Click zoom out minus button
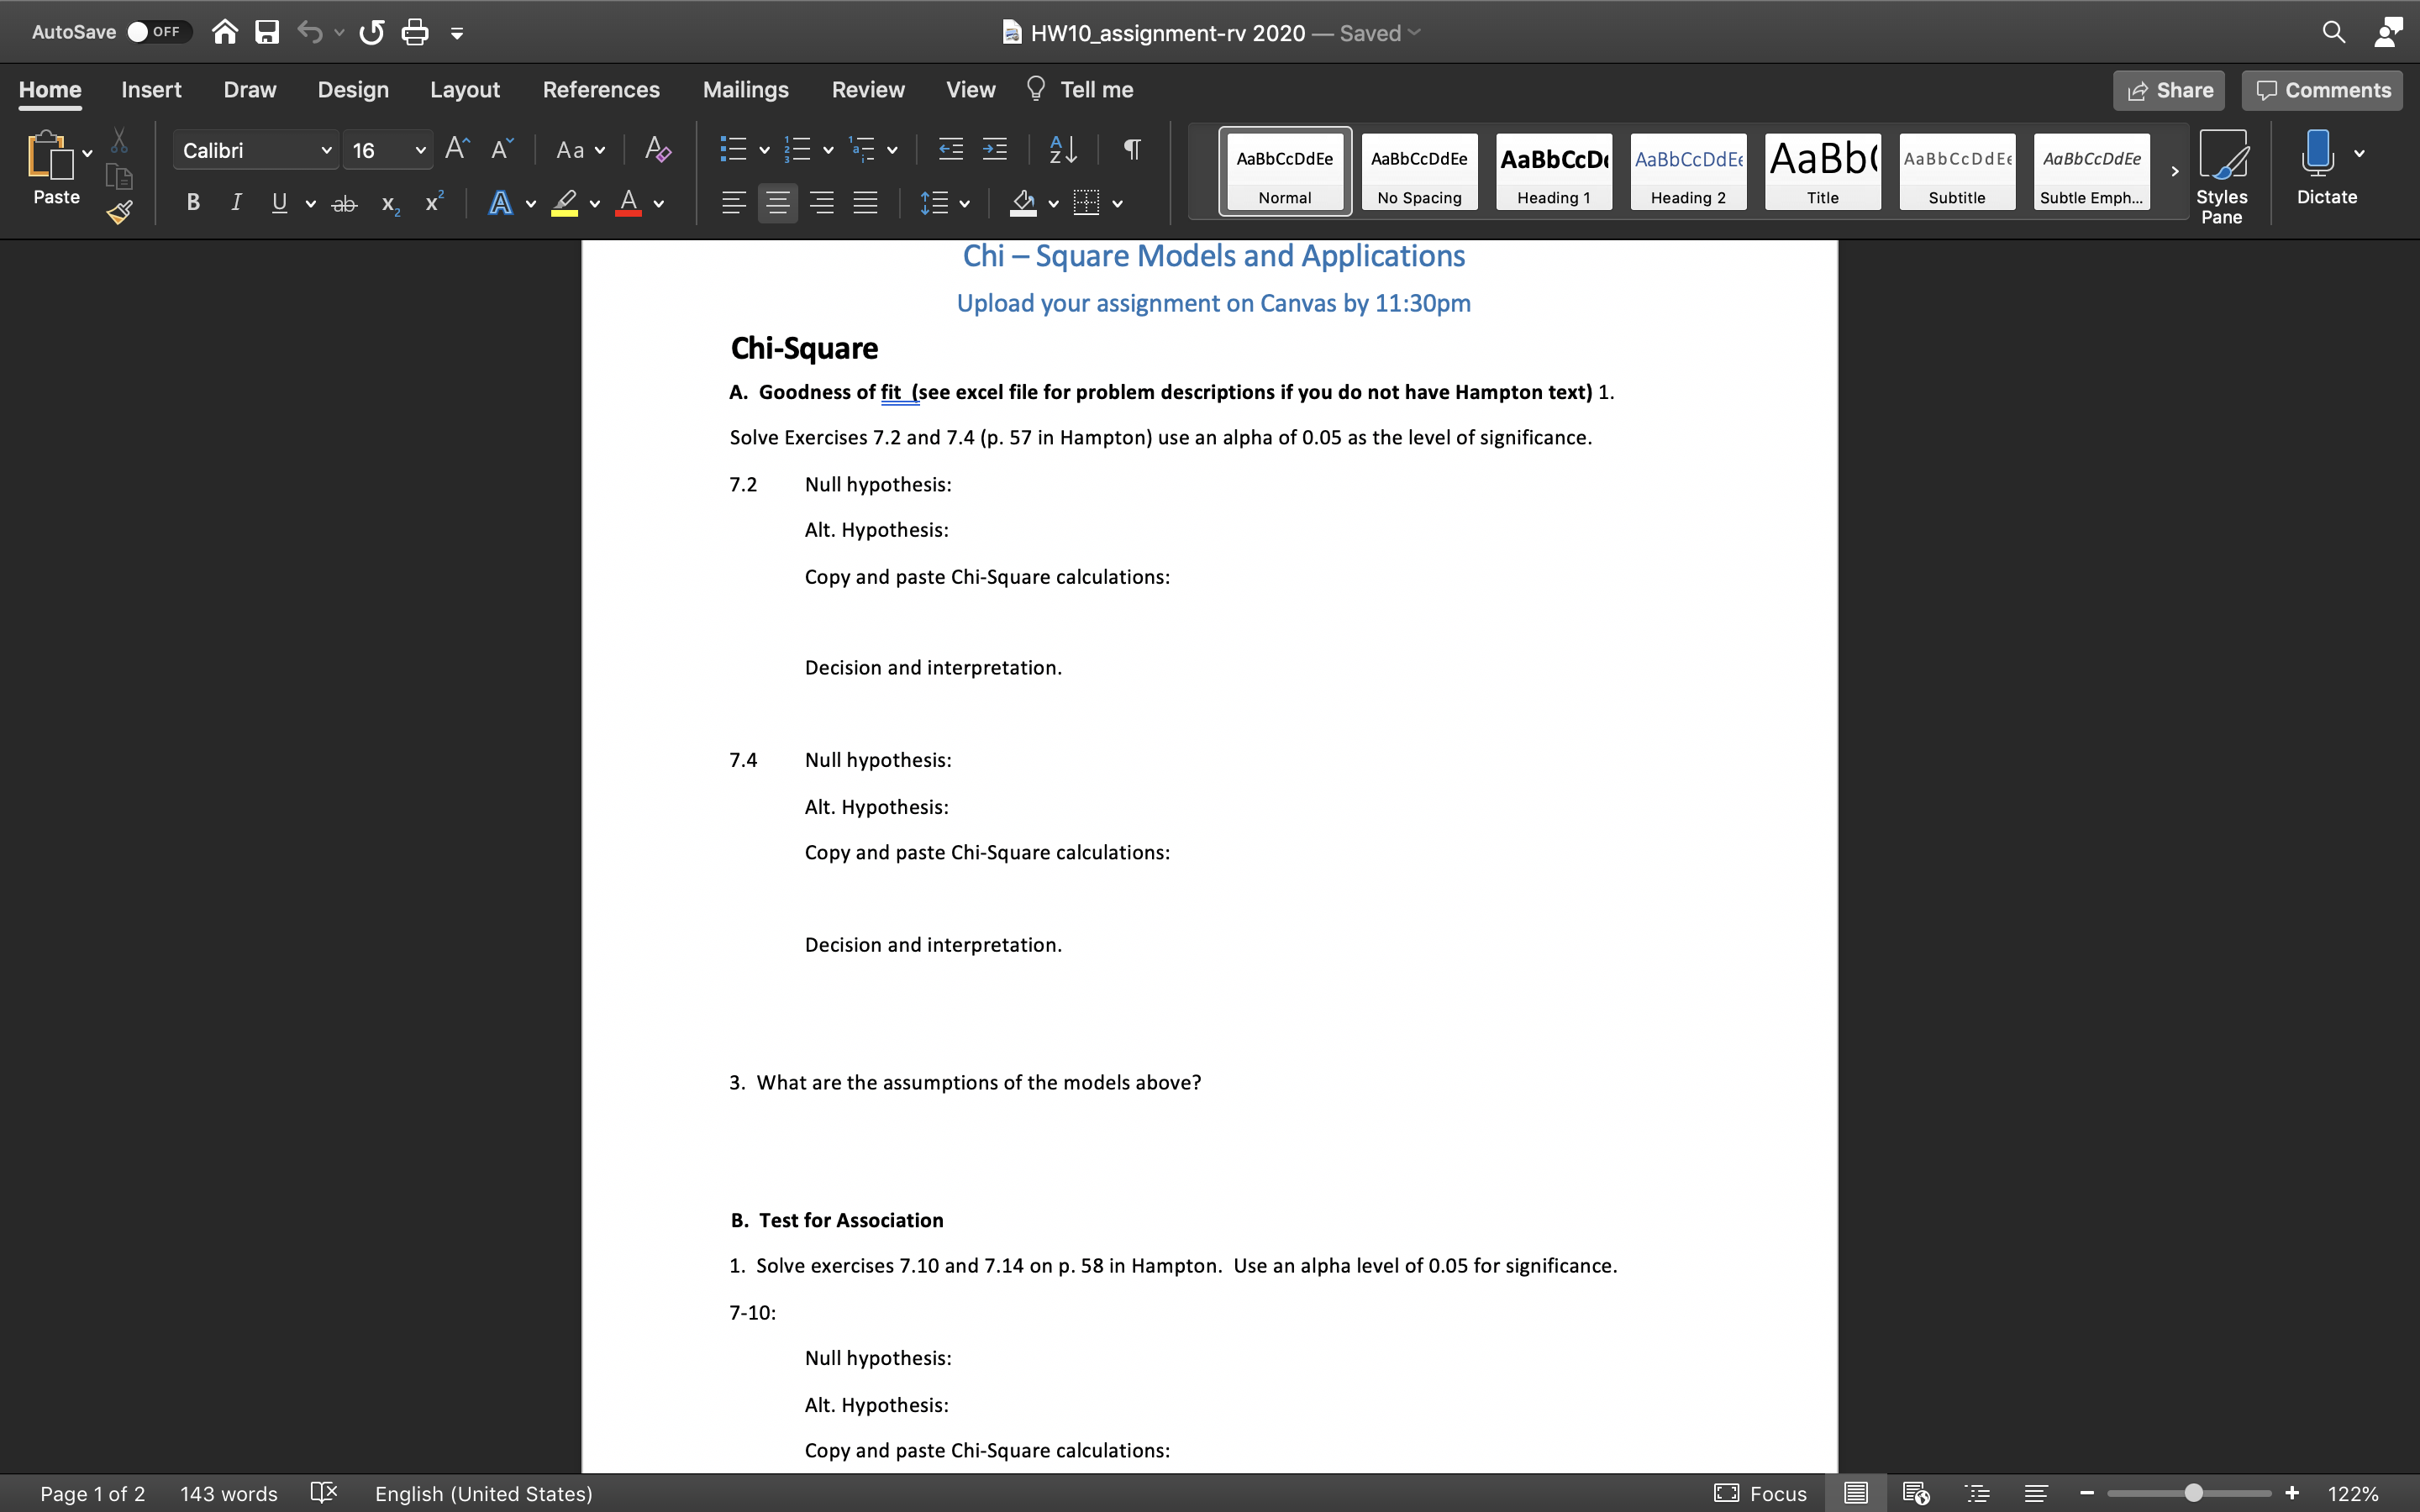2420x1512 pixels. pos(2087,1493)
